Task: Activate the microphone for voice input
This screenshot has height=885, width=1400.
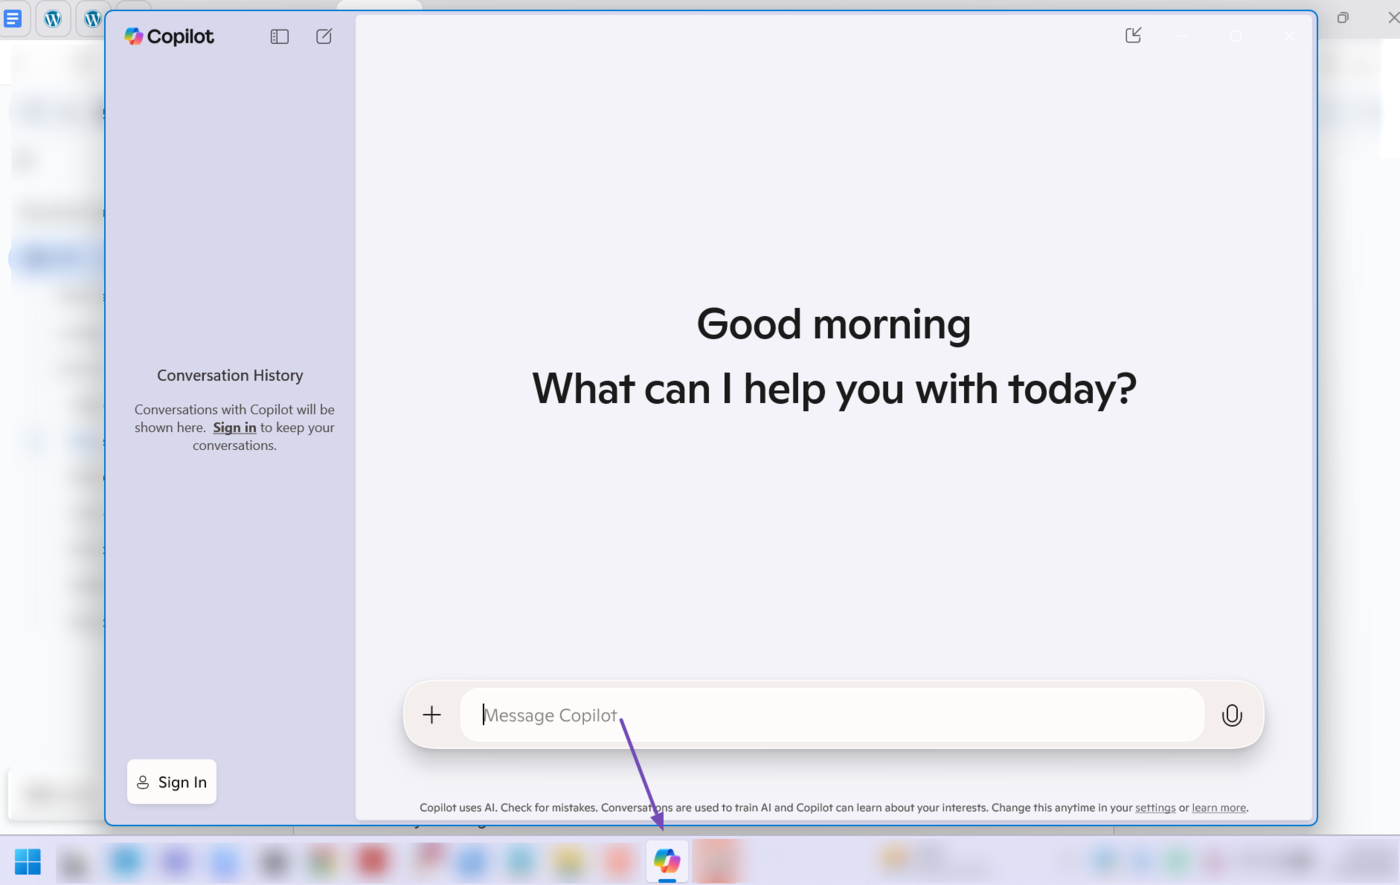Action: click(1231, 715)
